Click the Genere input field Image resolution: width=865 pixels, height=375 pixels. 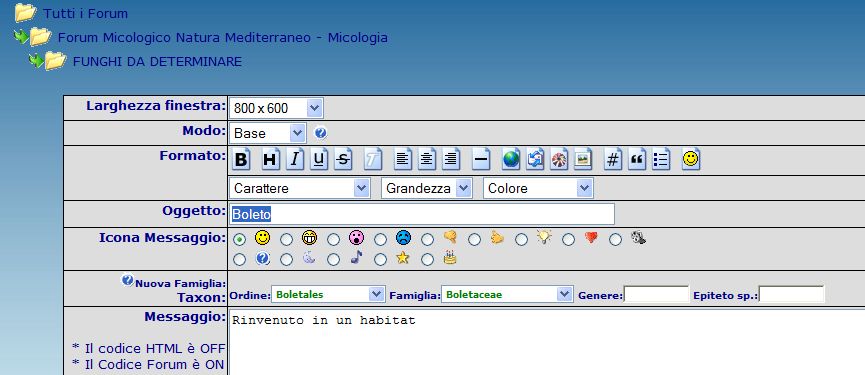coord(656,294)
